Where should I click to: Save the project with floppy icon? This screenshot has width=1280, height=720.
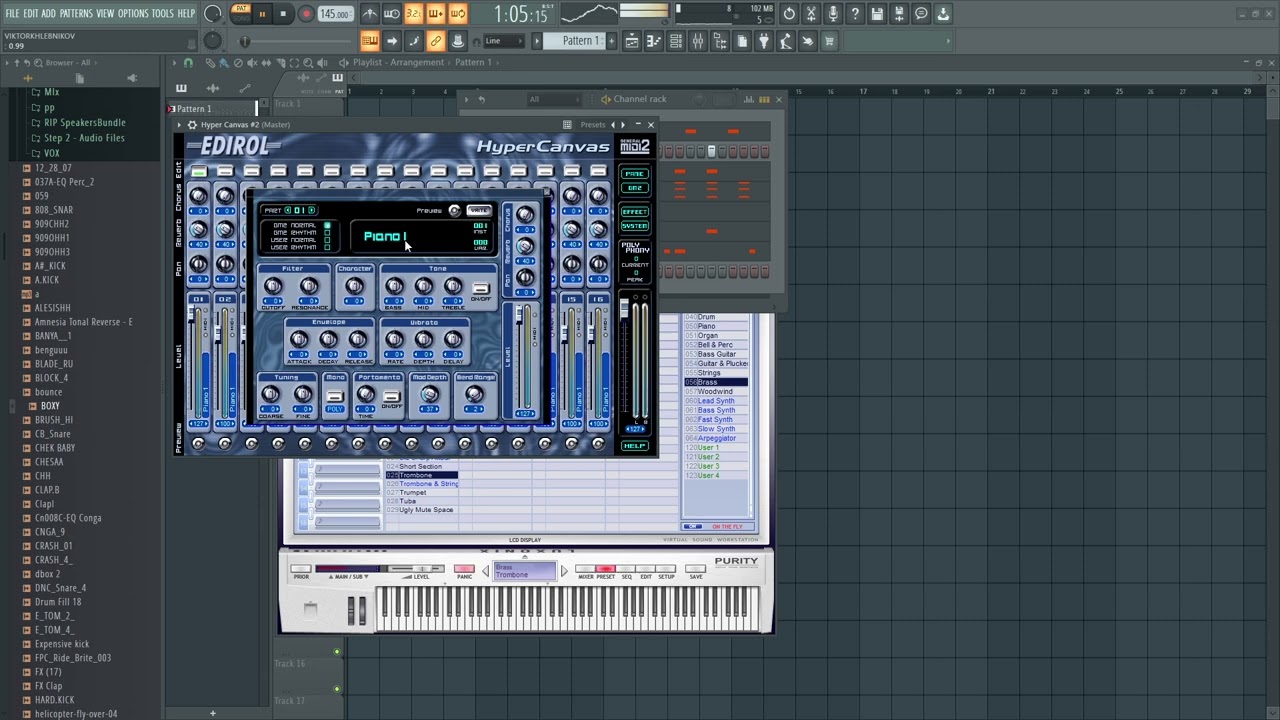(877, 14)
